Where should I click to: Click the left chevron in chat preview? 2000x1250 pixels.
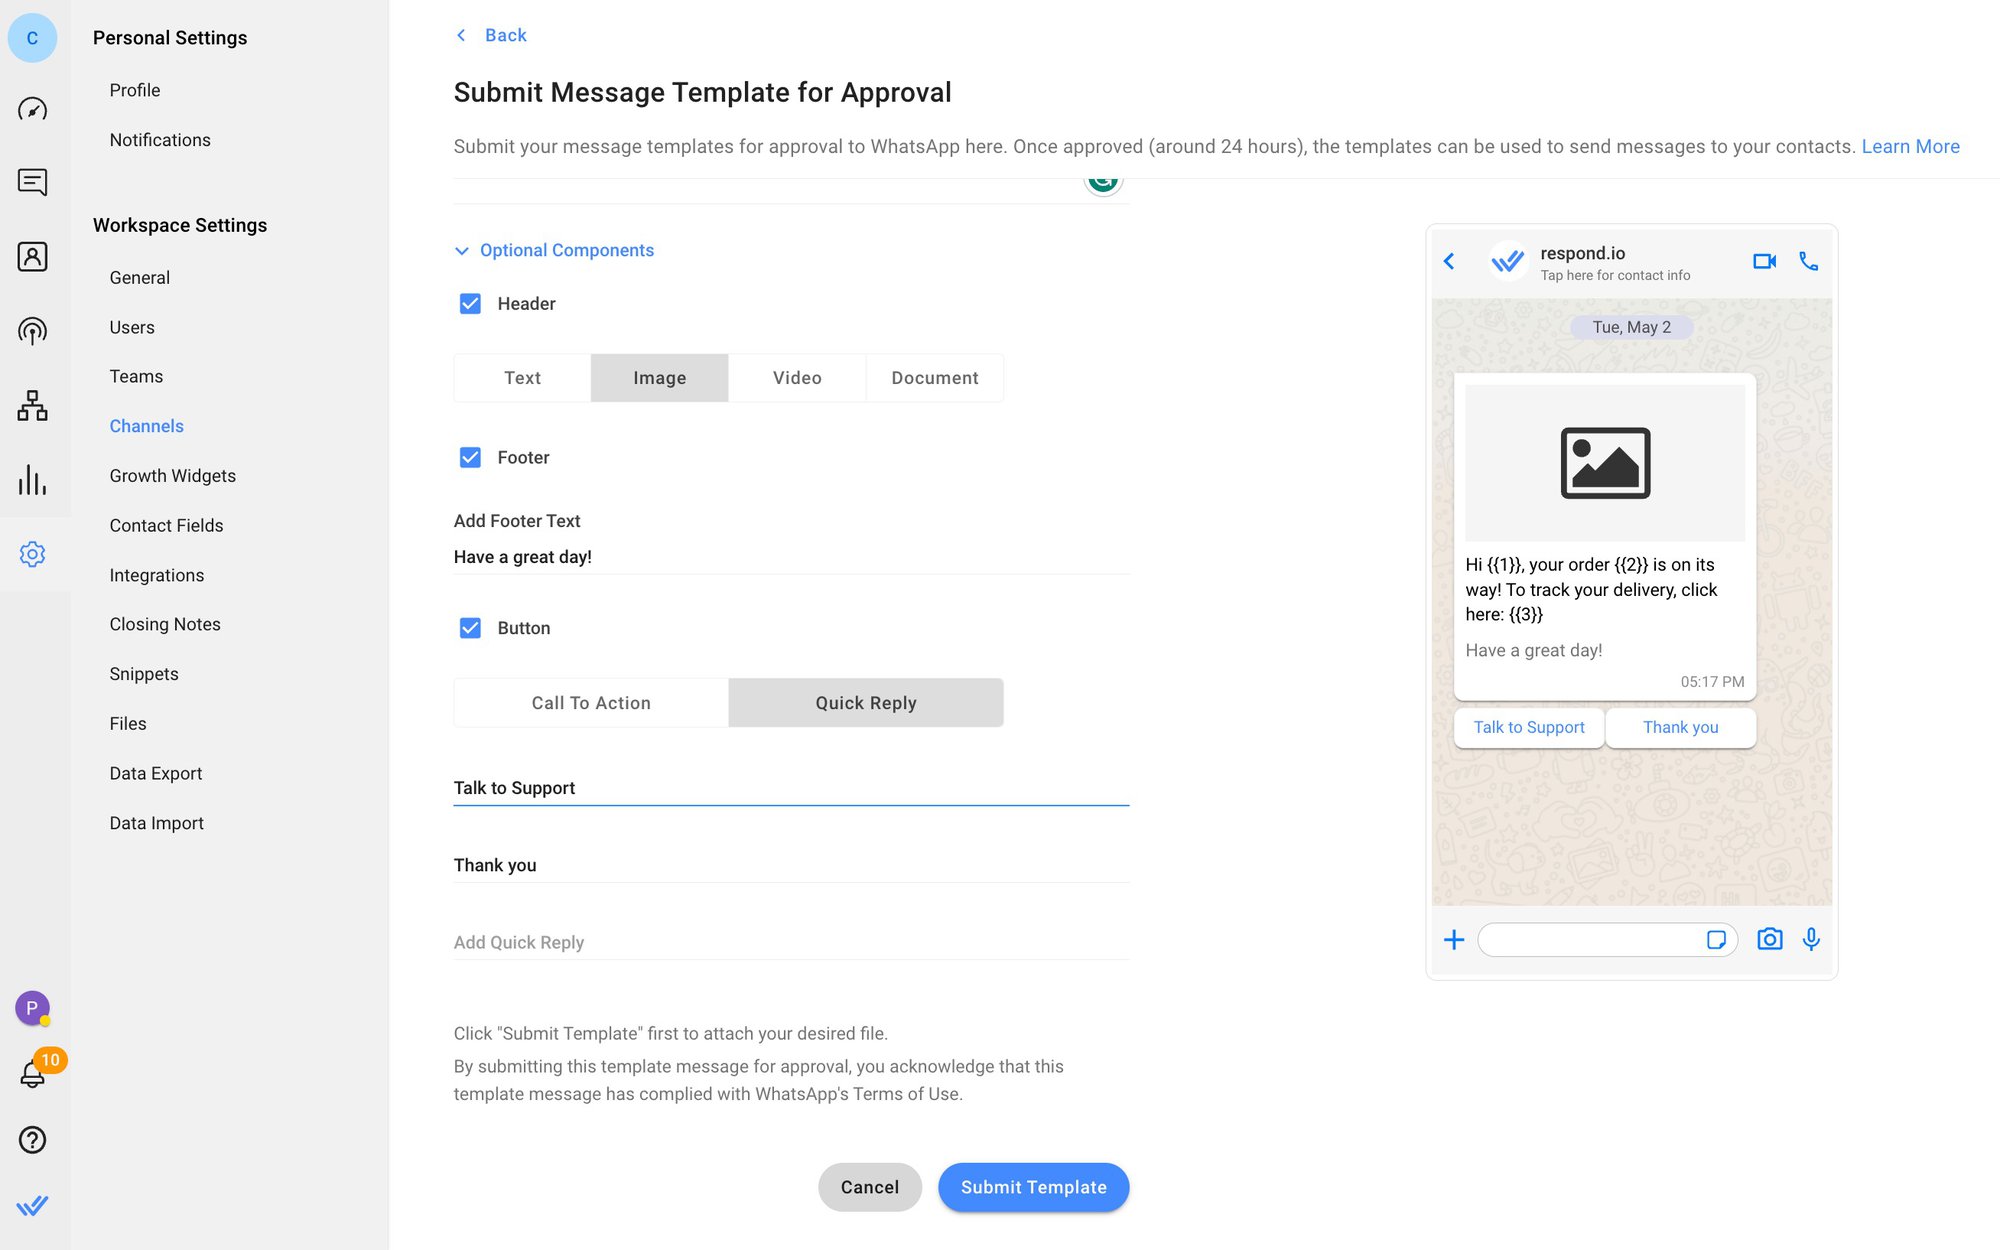tap(1451, 261)
